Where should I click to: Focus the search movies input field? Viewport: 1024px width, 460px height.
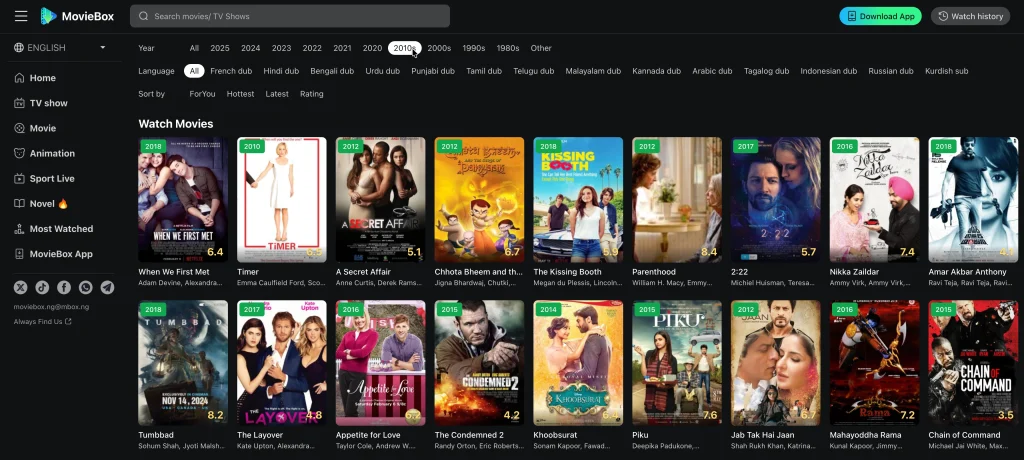point(290,16)
